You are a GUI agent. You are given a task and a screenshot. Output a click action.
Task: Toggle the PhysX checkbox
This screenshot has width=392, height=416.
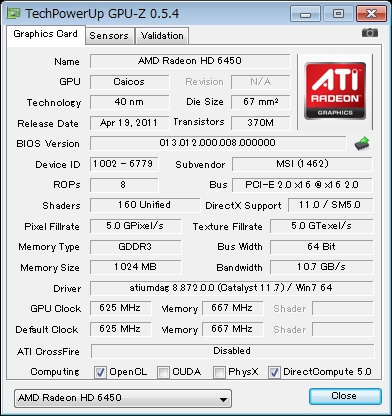(219, 372)
